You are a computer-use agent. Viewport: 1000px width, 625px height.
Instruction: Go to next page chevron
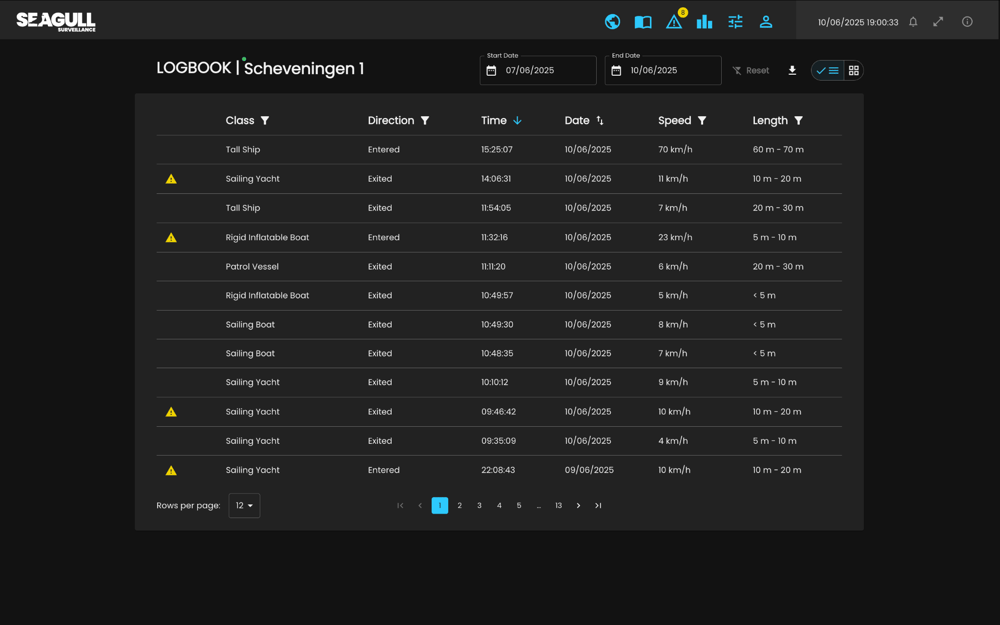578,506
